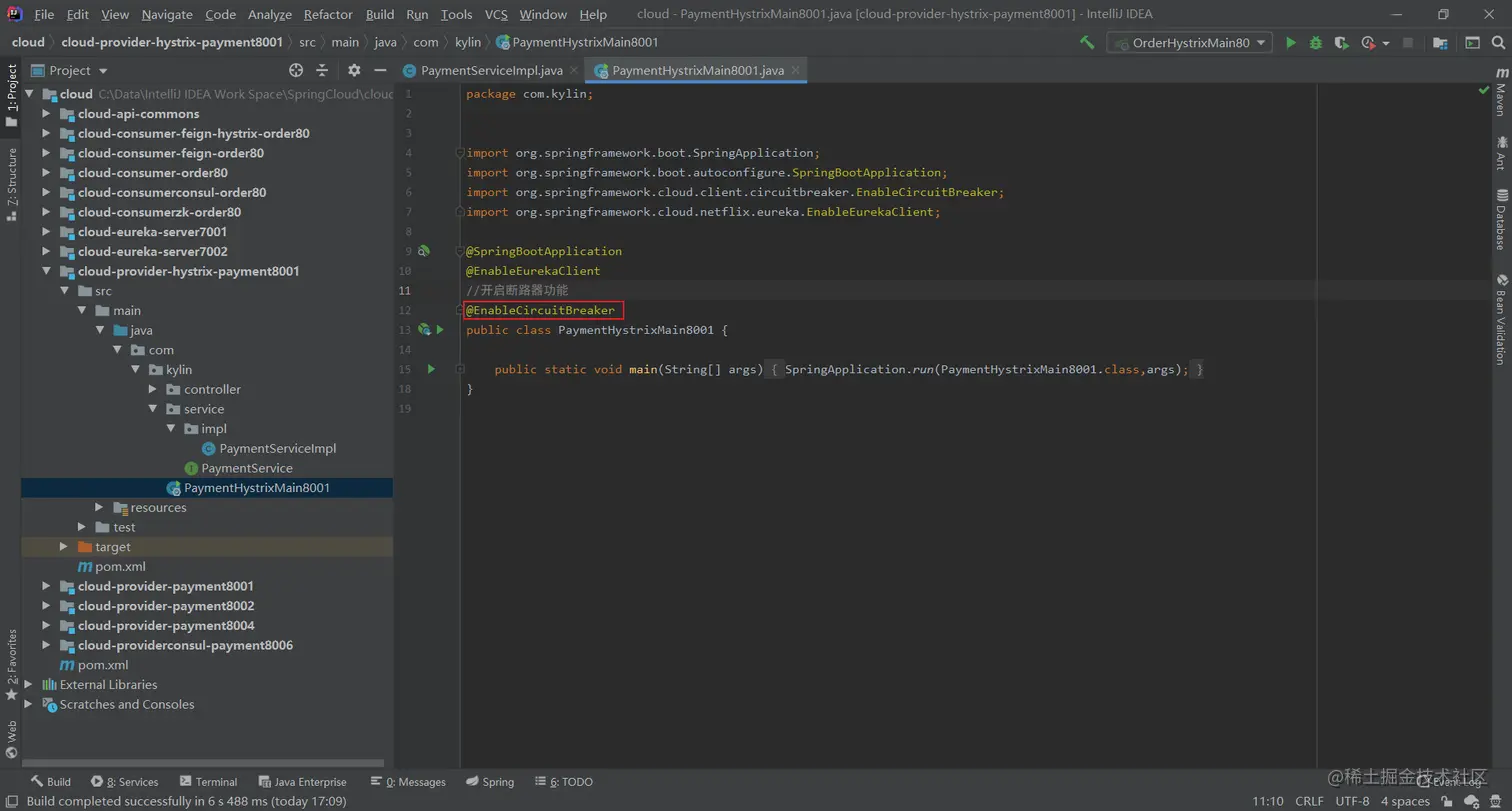Hide the Project panel with minus icon
This screenshot has height=811, width=1512.
pos(380,70)
